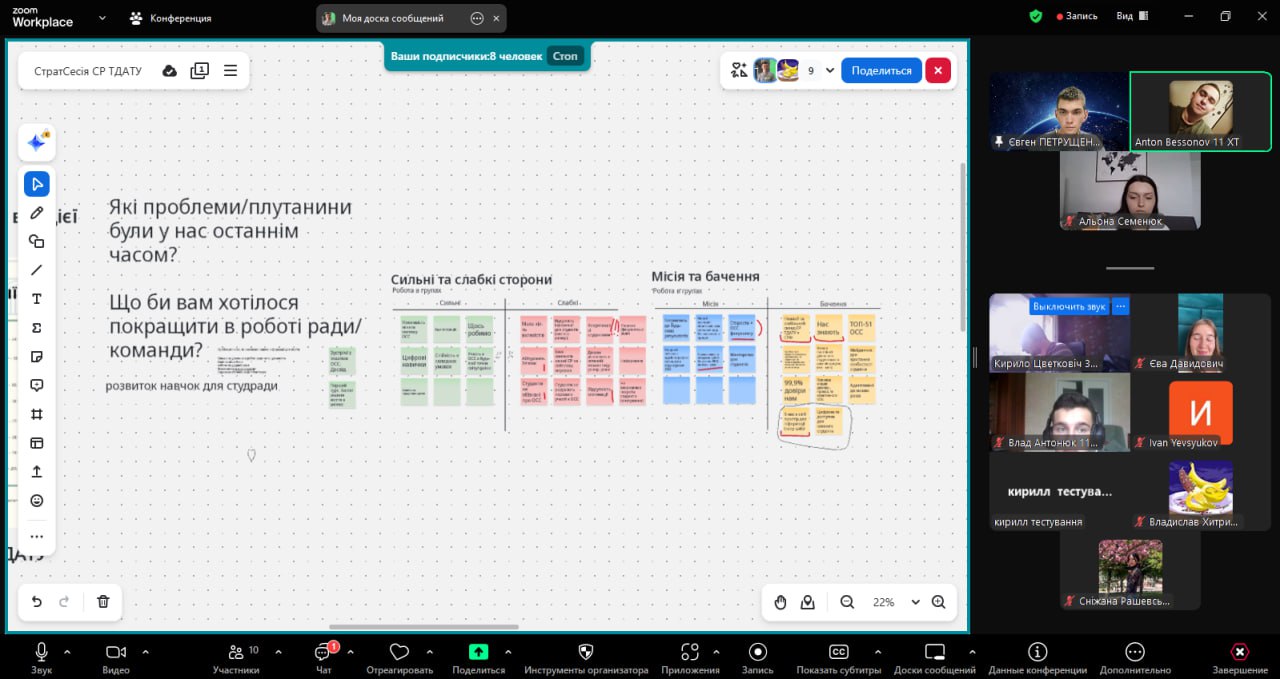Screen dimensions: 1280x679
Task: Select the Line tool
Action: point(37,270)
